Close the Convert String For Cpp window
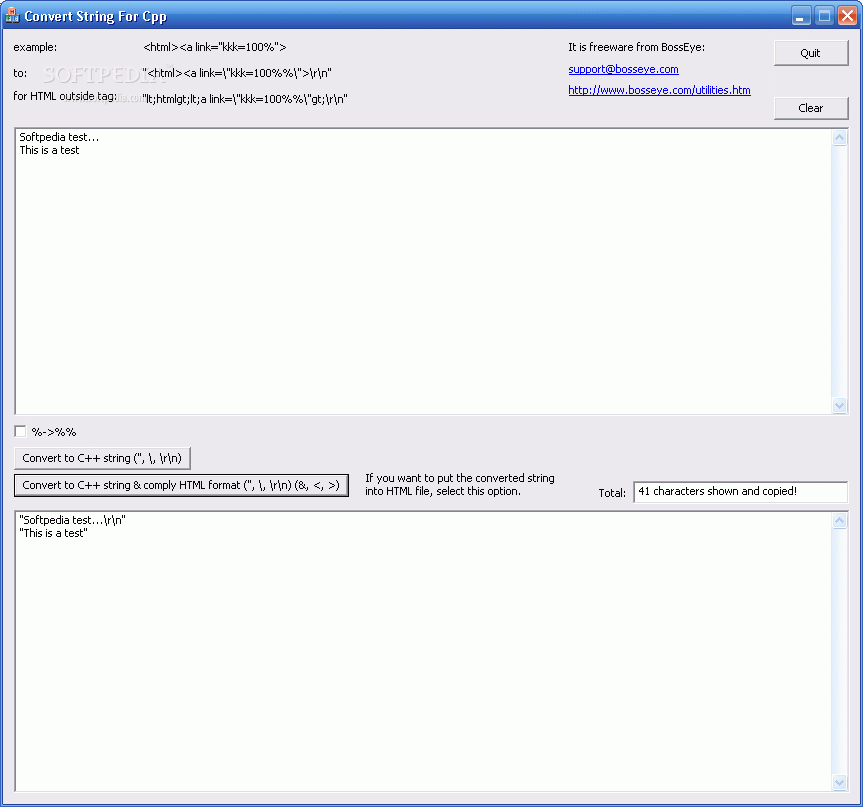This screenshot has width=863, height=807. [x=848, y=16]
